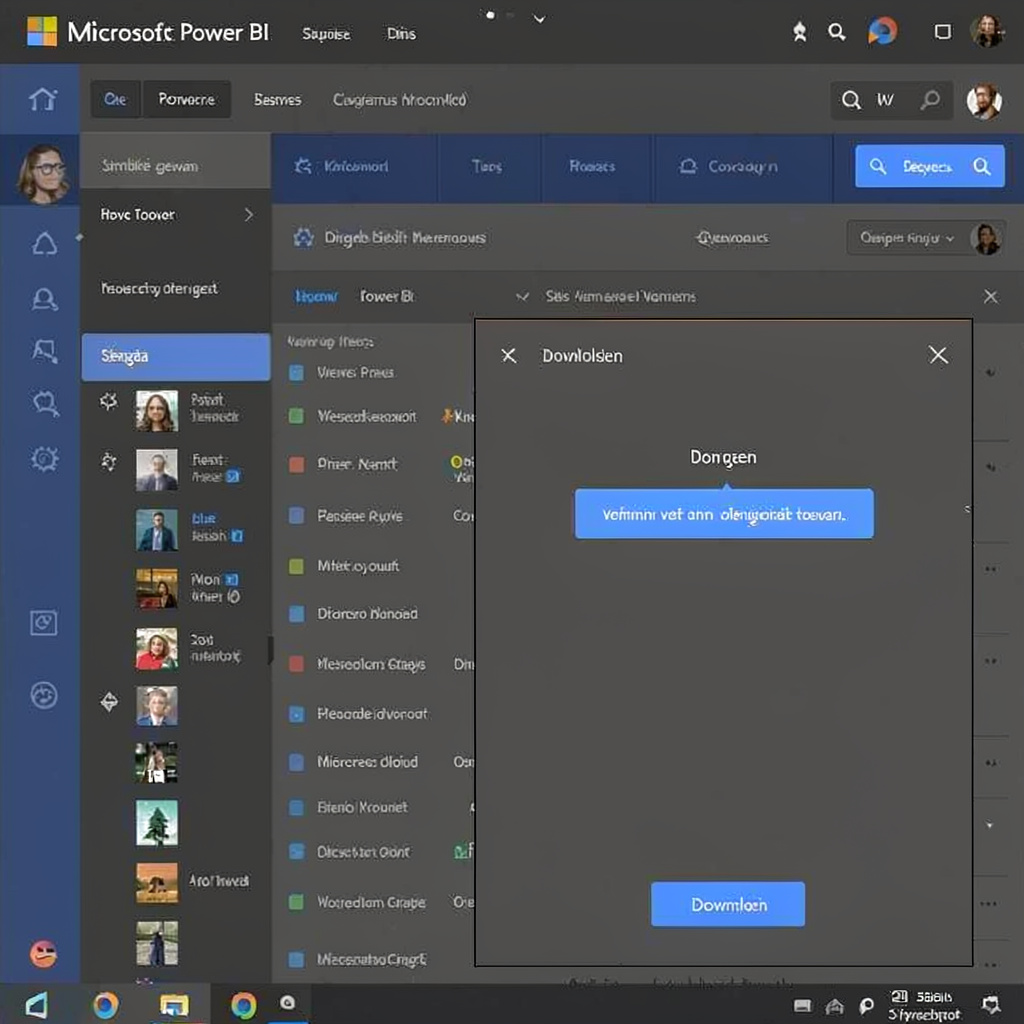Open the Windows Start button
This screenshot has width=1024, height=1024.
[37, 1005]
